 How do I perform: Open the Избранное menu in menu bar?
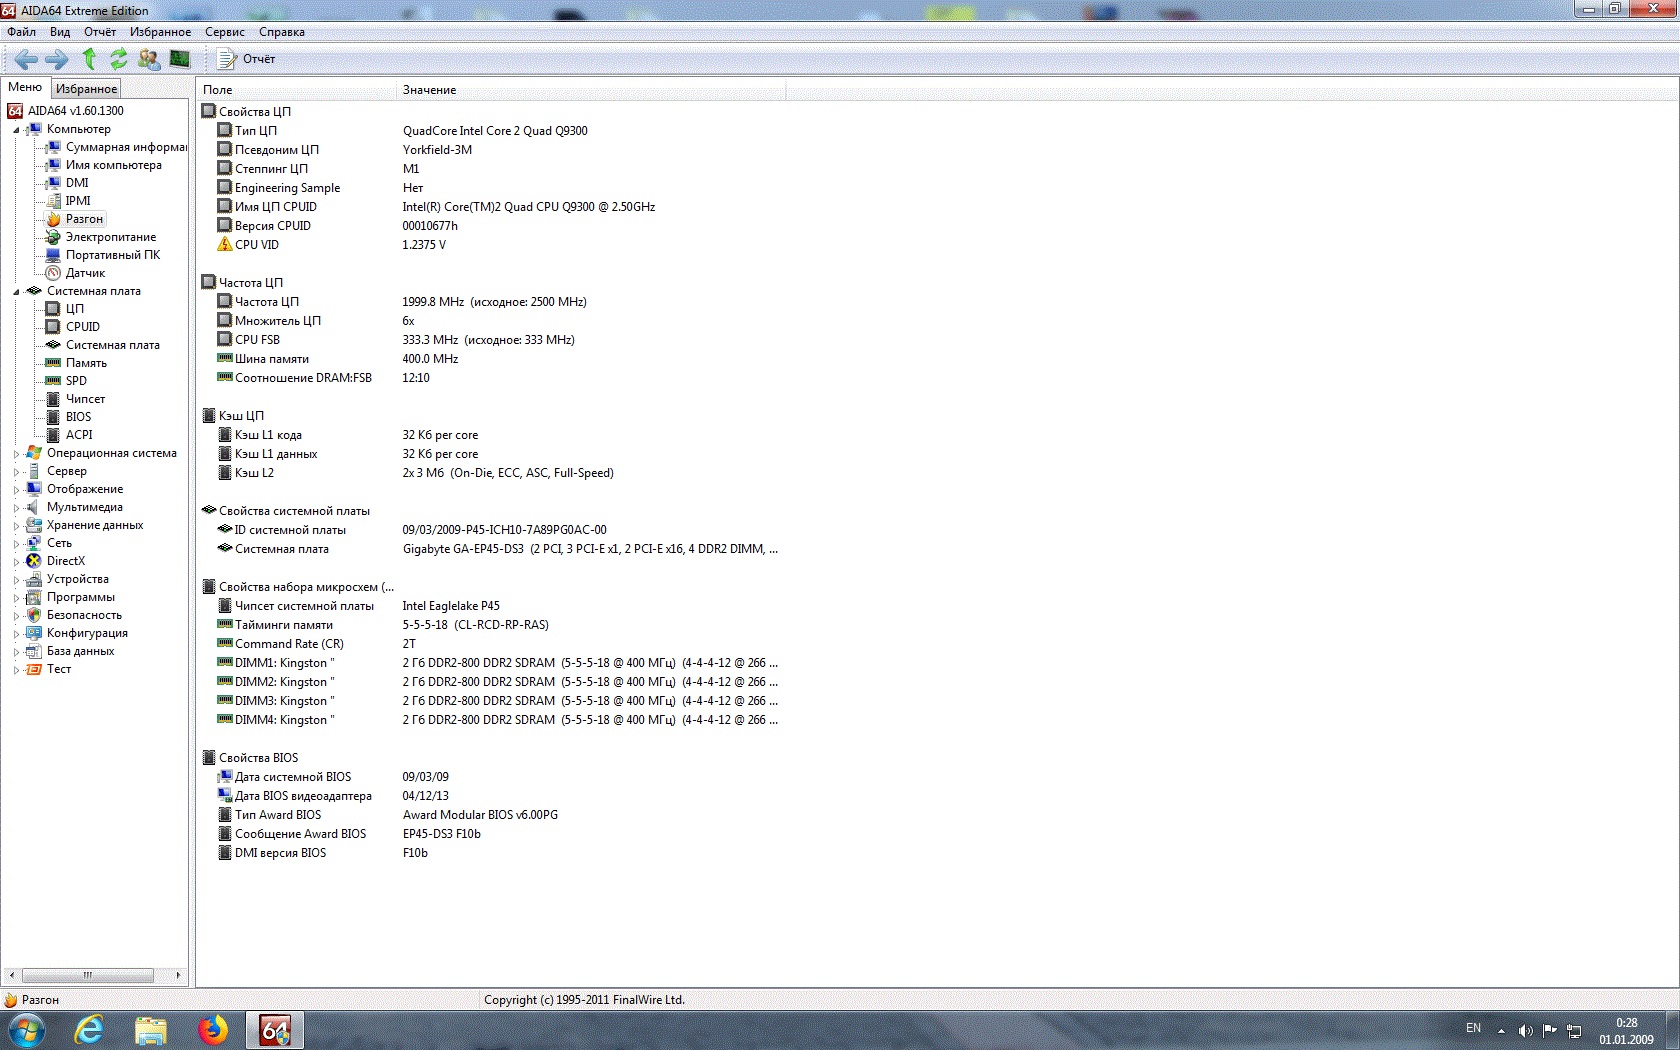(x=160, y=32)
